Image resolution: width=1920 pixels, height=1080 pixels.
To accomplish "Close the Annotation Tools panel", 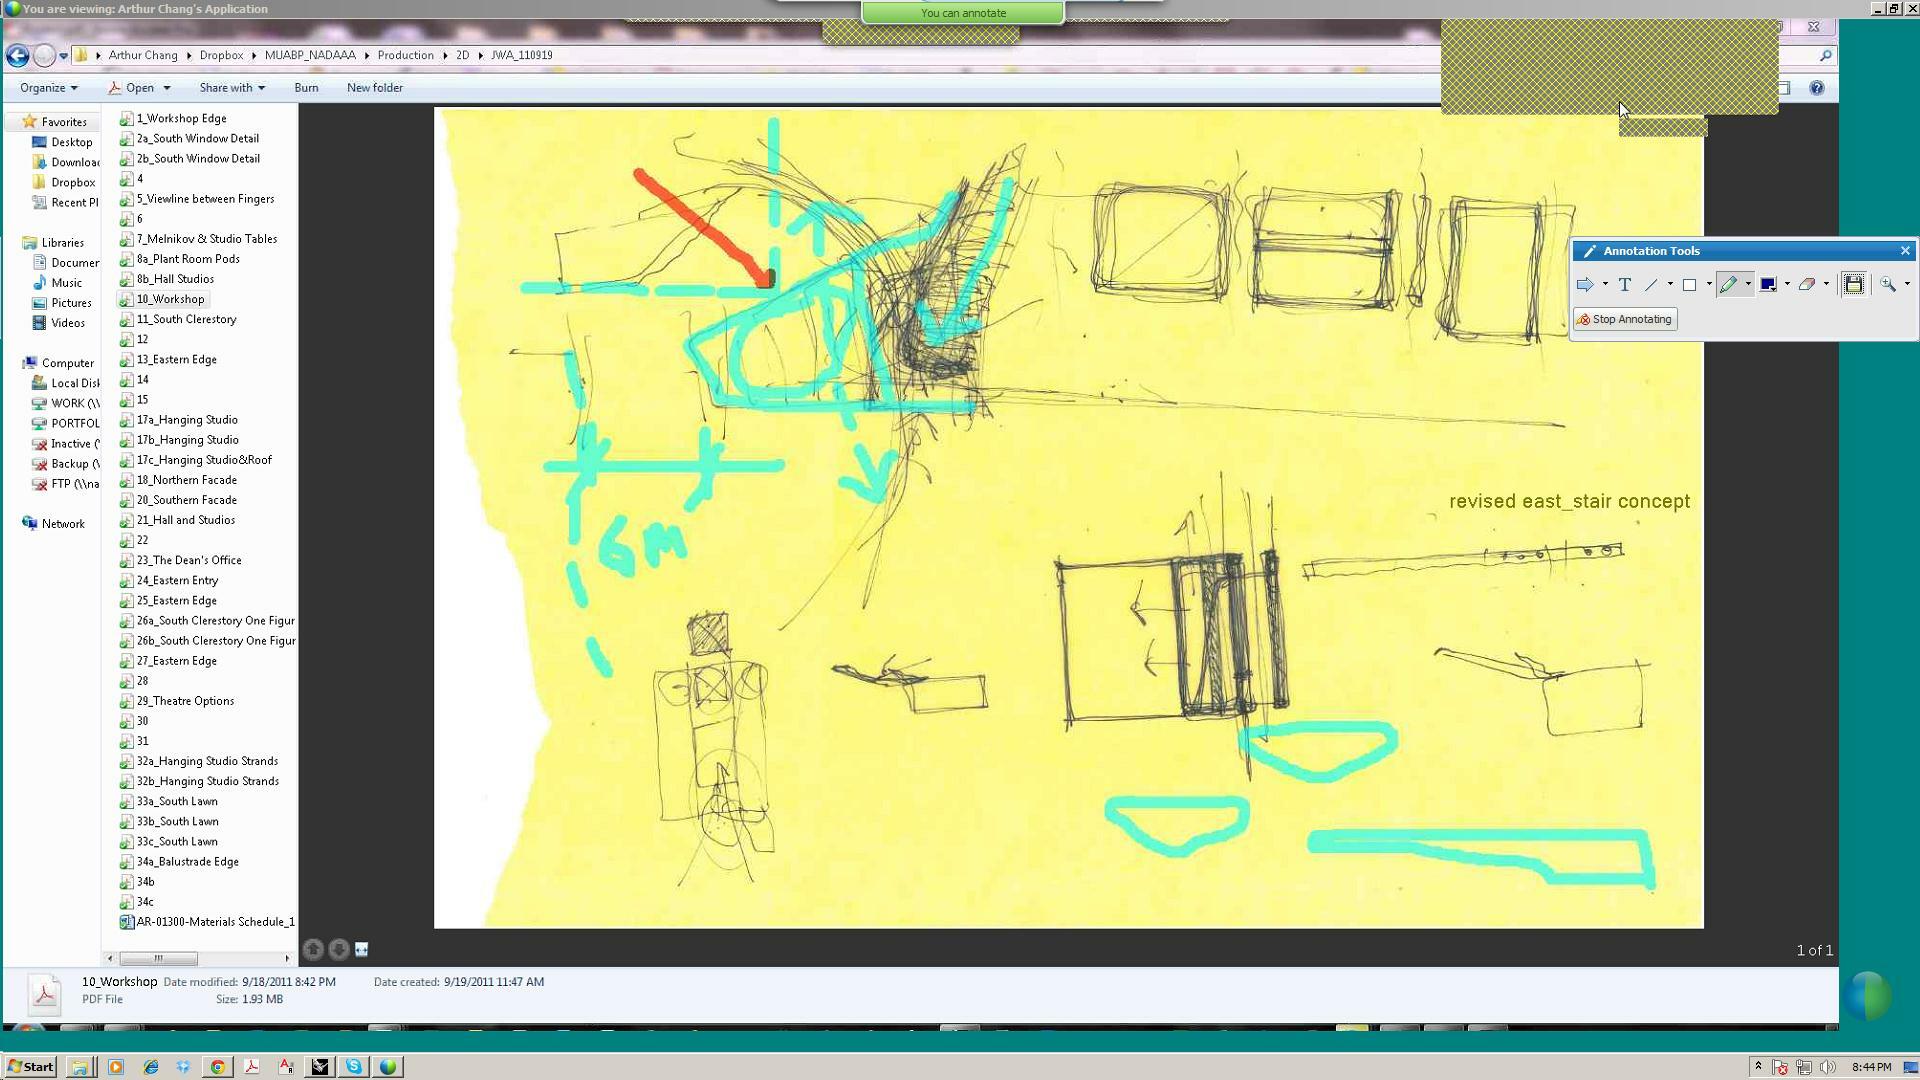I will pyautogui.click(x=1905, y=251).
